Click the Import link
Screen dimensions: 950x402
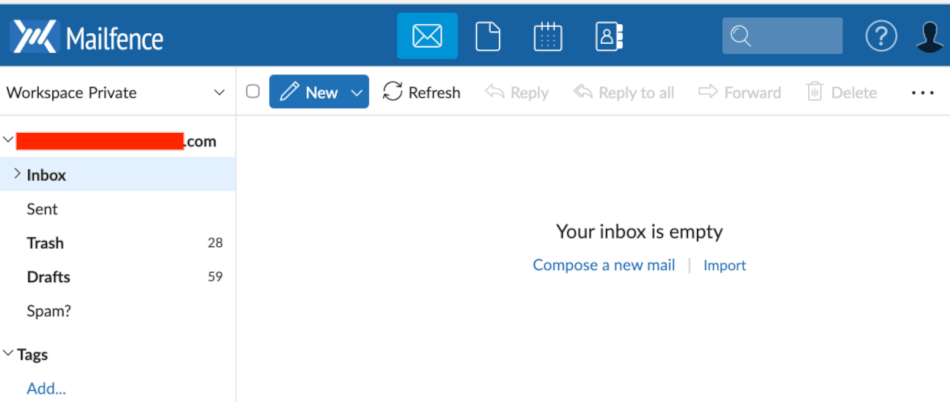[724, 265]
